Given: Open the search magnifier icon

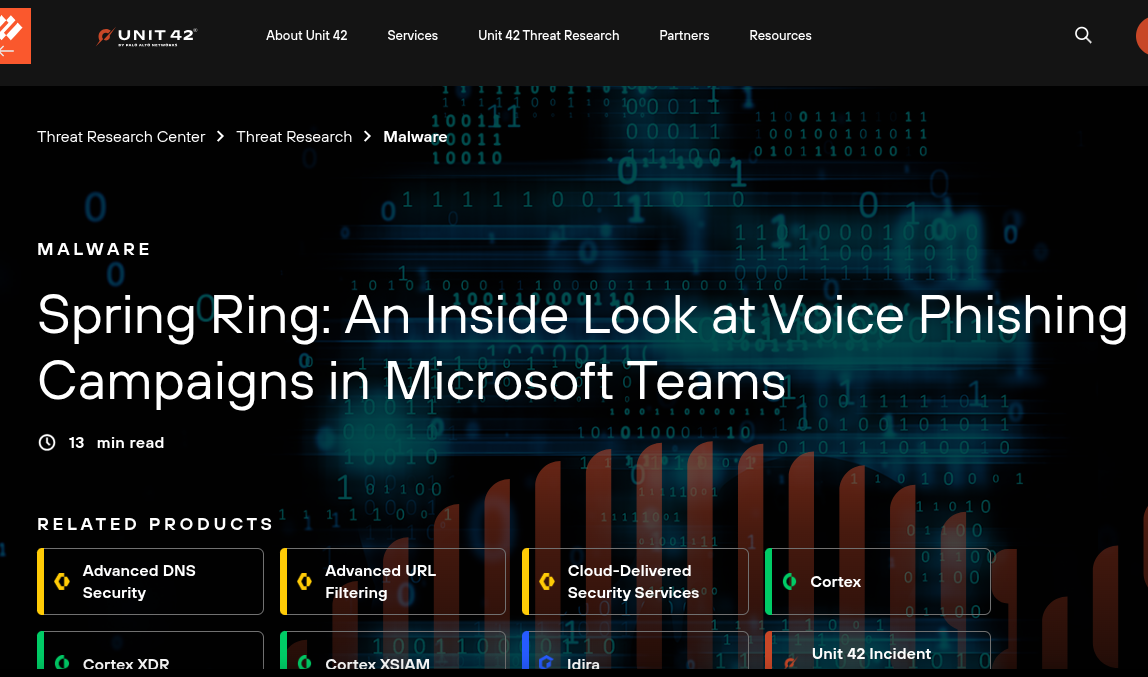Looking at the screenshot, I should coord(1083,35).
